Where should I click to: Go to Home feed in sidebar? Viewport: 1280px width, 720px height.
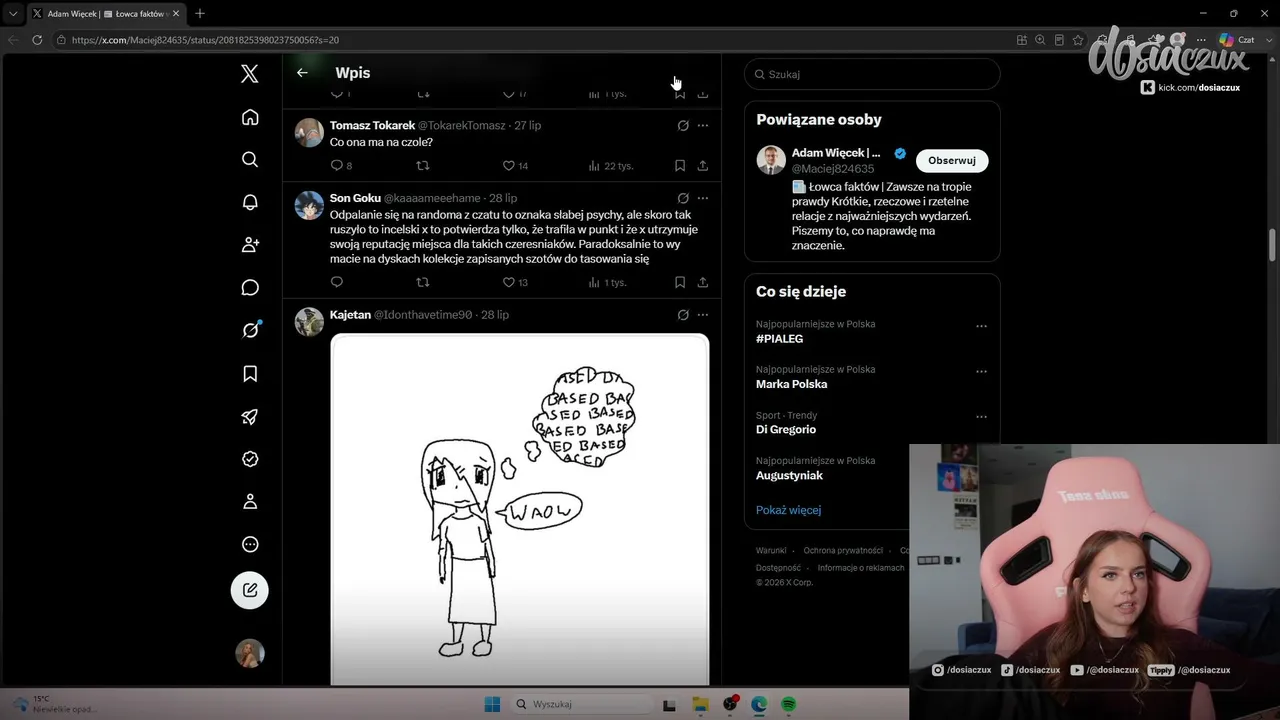(x=250, y=117)
